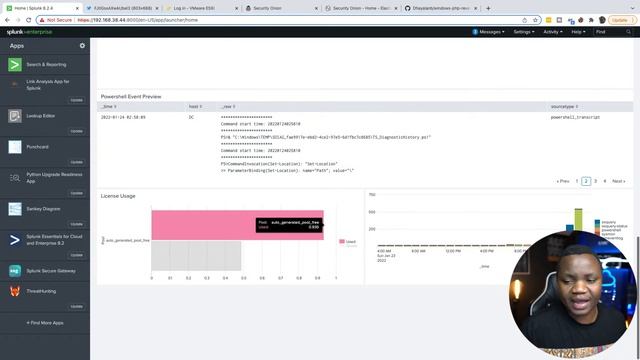This screenshot has width=640, height=360.
Task: Select the pink license usage bar
Action: (238, 225)
